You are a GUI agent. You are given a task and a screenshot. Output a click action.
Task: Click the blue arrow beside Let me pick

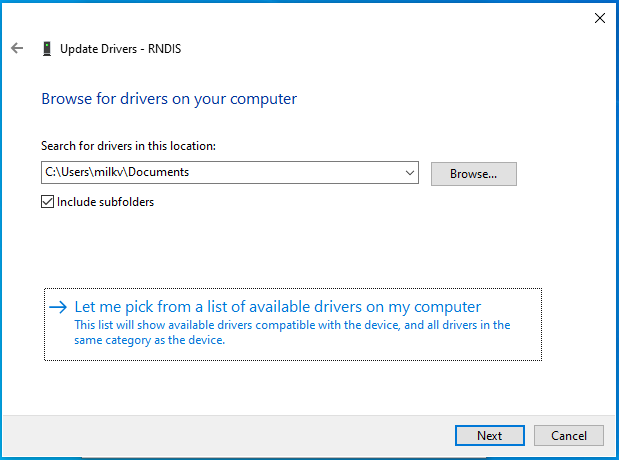(x=58, y=307)
